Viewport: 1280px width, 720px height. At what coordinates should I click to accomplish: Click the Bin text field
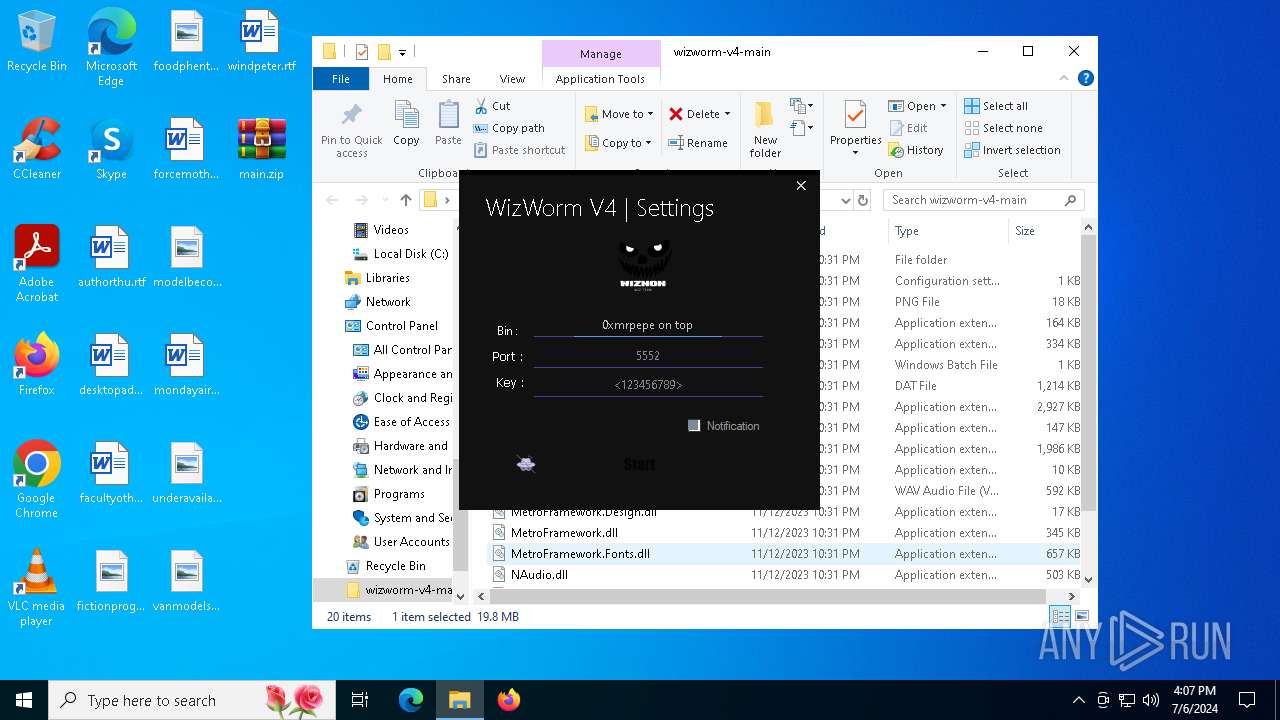point(648,325)
